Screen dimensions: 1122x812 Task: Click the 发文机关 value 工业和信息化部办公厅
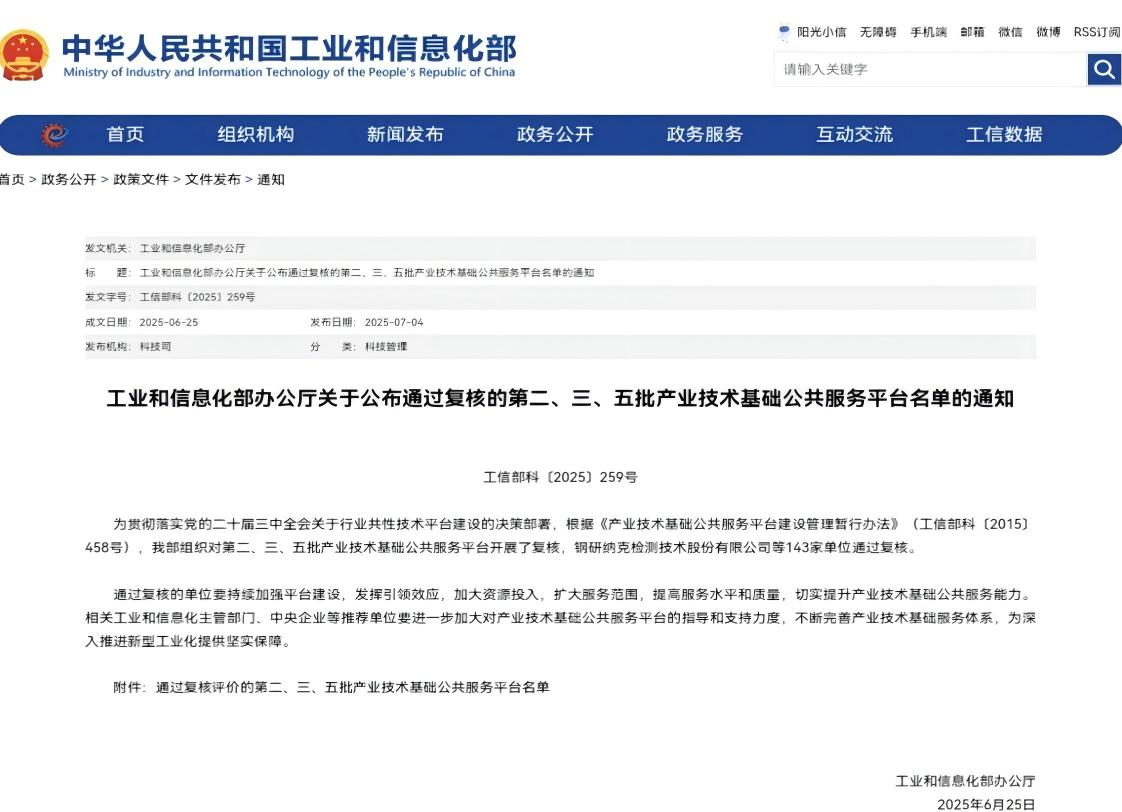[x=192, y=248]
